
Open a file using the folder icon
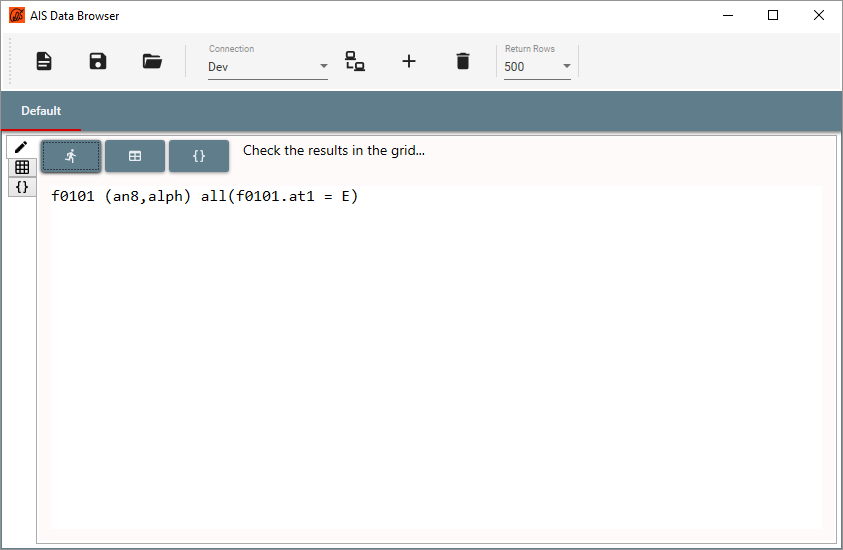tap(152, 61)
